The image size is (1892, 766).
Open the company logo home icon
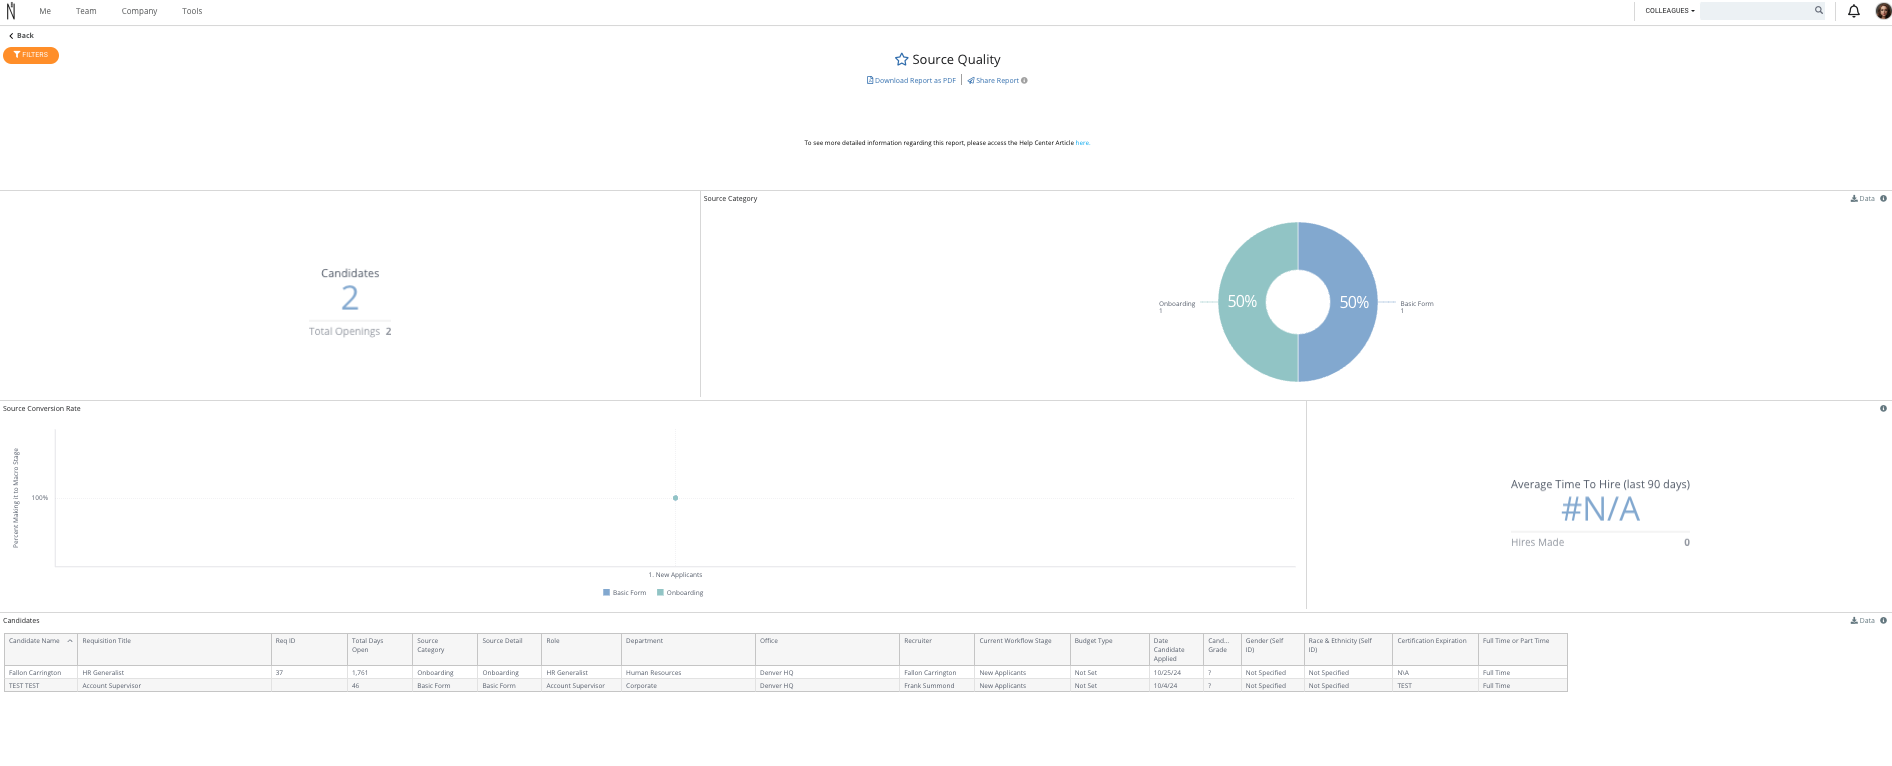[11, 11]
